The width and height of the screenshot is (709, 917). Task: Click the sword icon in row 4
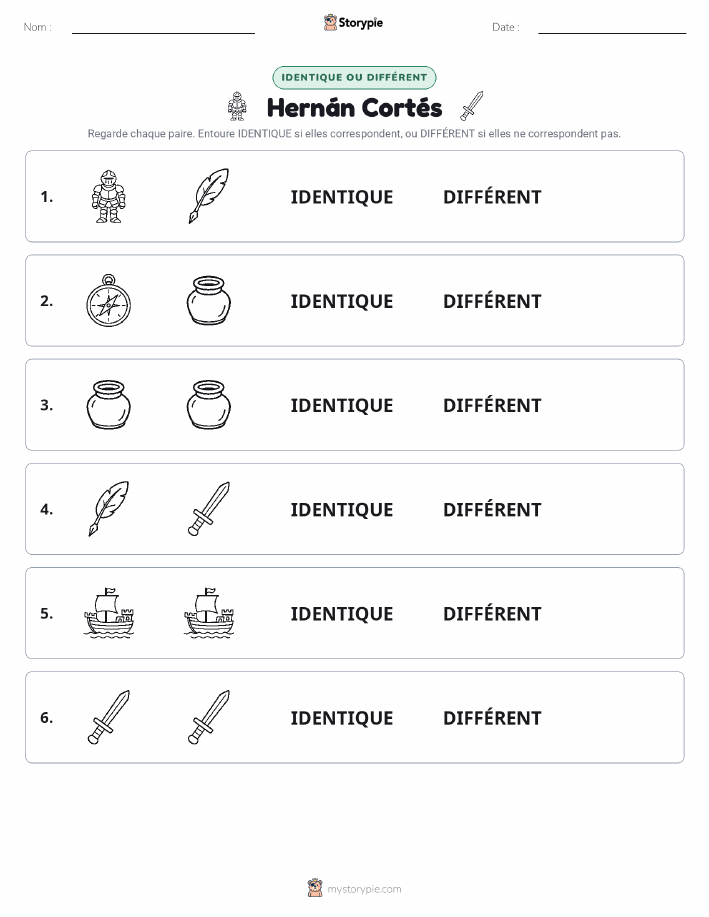(209, 509)
